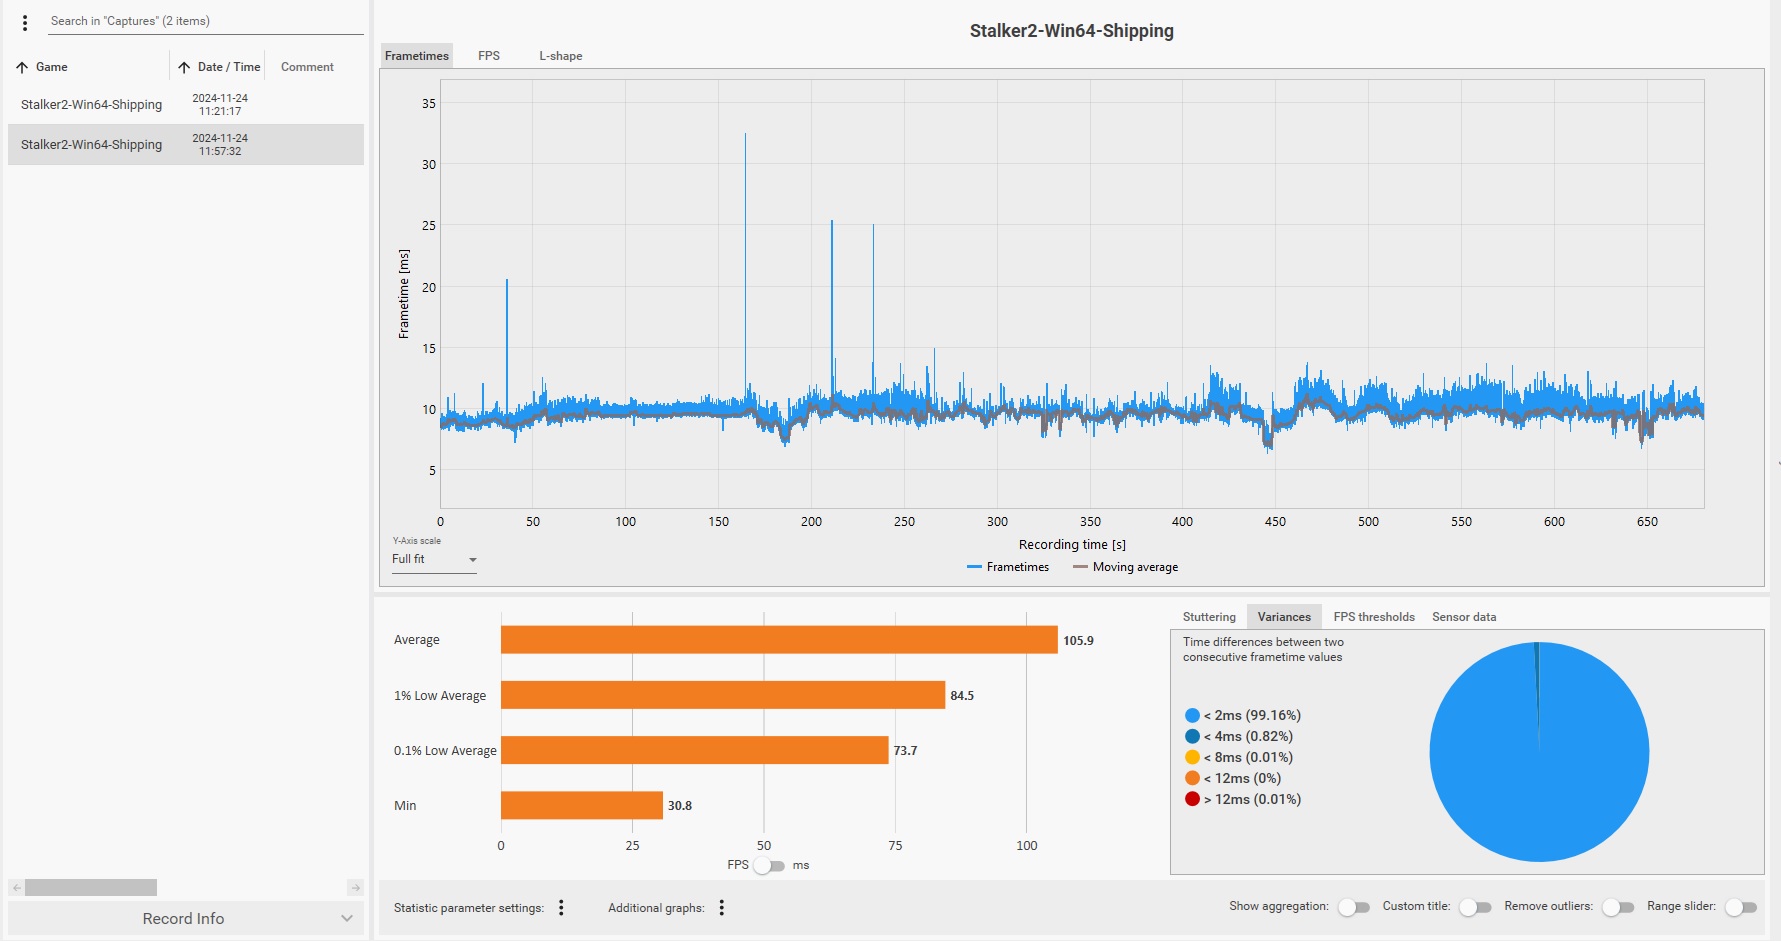The height and width of the screenshot is (941, 1781).
Task: Click the < 12ms (0%) legend swatch
Action: 1192,778
